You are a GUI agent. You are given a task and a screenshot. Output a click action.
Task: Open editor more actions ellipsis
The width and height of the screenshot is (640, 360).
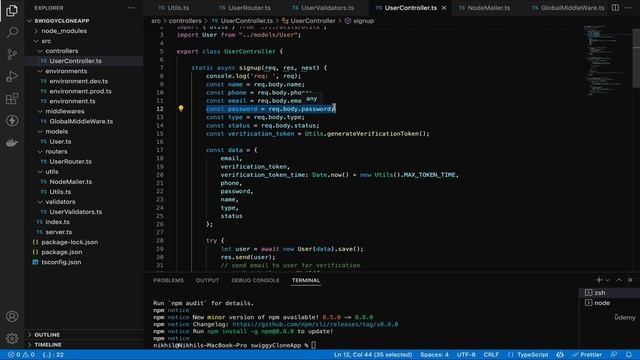[x=628, y=8]
